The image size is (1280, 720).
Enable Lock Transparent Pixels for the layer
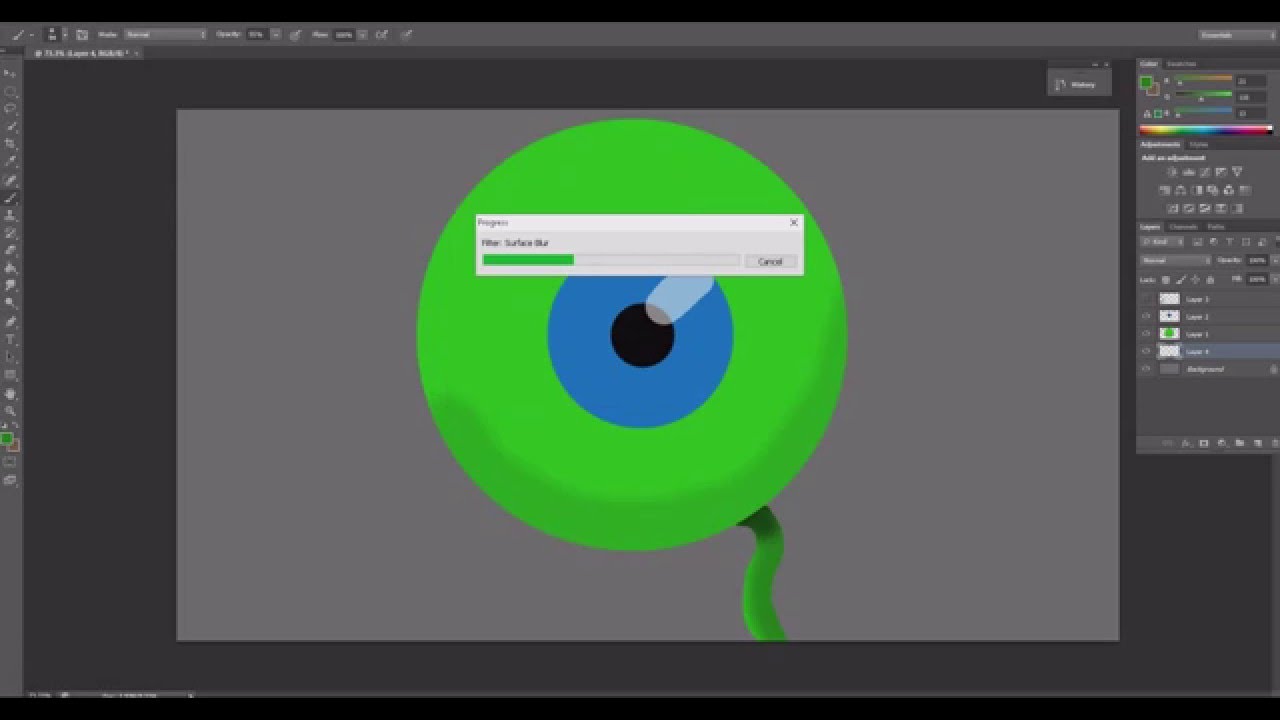coord(1166,278)
